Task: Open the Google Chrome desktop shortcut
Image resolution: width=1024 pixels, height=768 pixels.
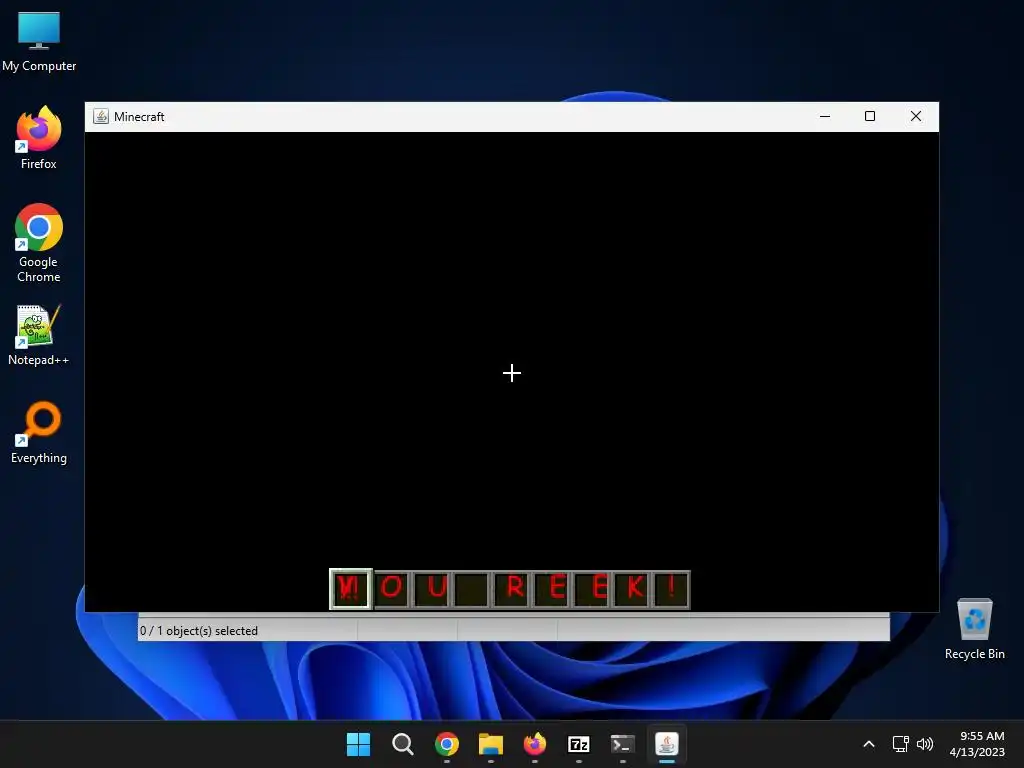Action: click(x=39, y=243)
